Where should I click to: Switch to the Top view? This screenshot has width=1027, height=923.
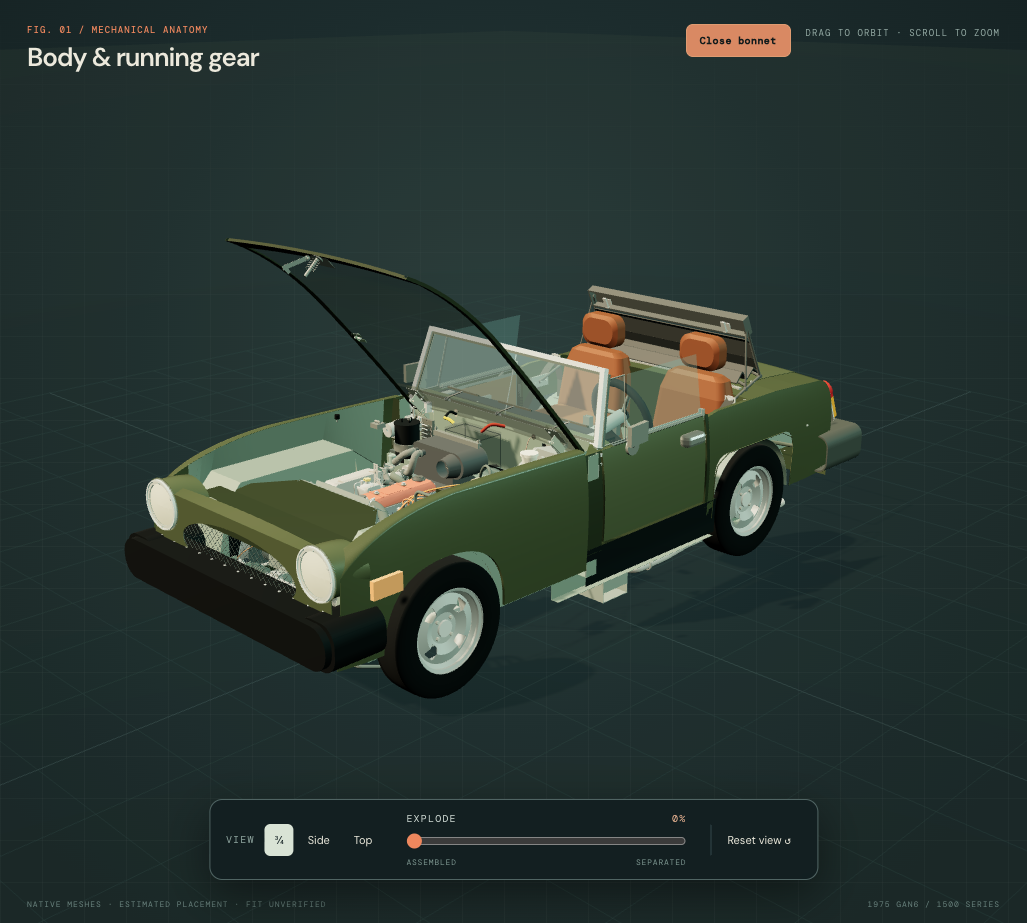pyautogui.click(x=363, y=840)
